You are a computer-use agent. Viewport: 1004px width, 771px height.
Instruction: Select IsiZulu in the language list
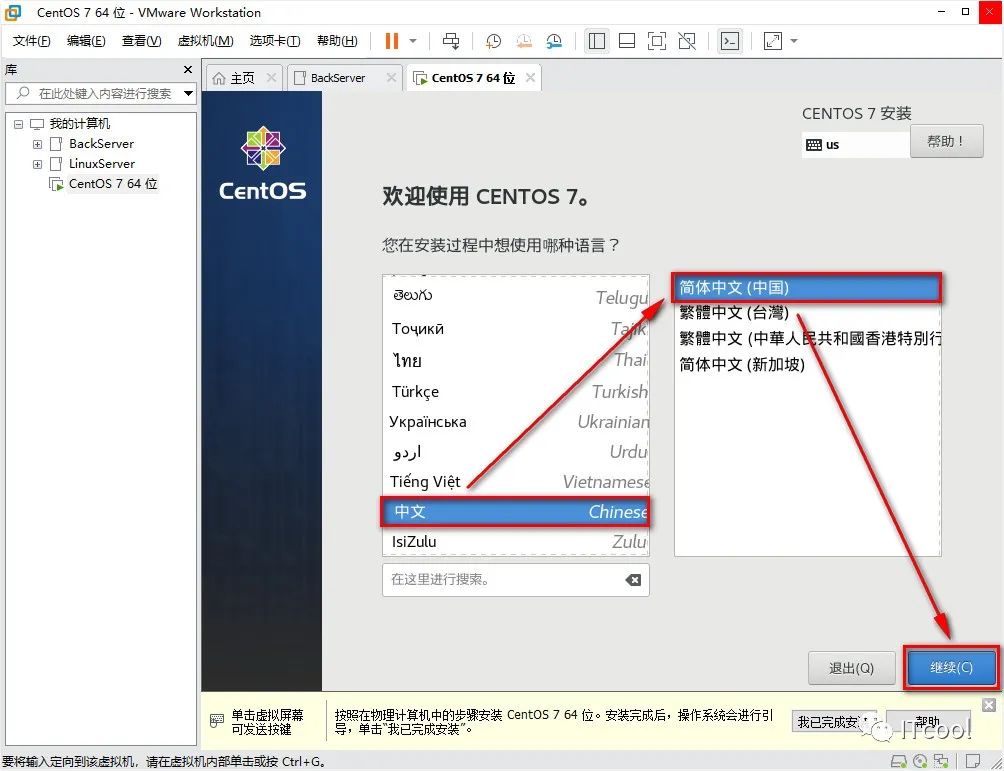point(516,542)
